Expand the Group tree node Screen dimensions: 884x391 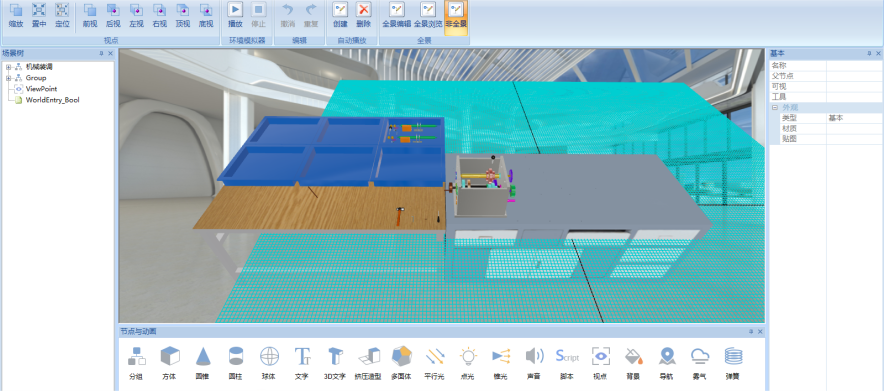[x=8, y=78]
